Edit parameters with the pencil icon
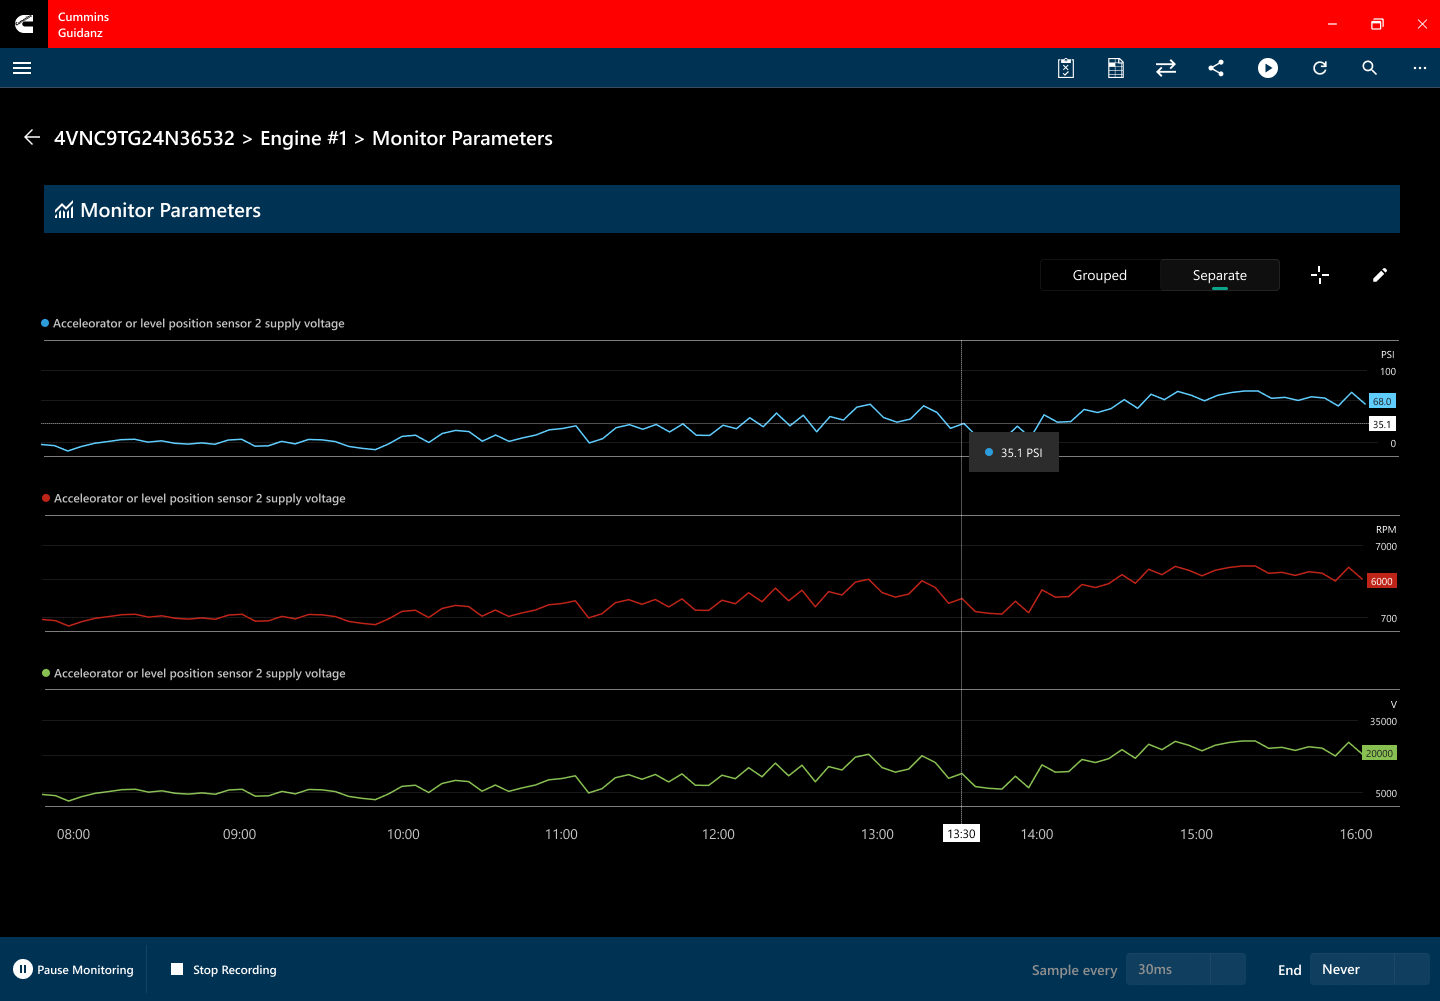Viewport: 1440px width, 1001px height. click(x=1380, y=275)
